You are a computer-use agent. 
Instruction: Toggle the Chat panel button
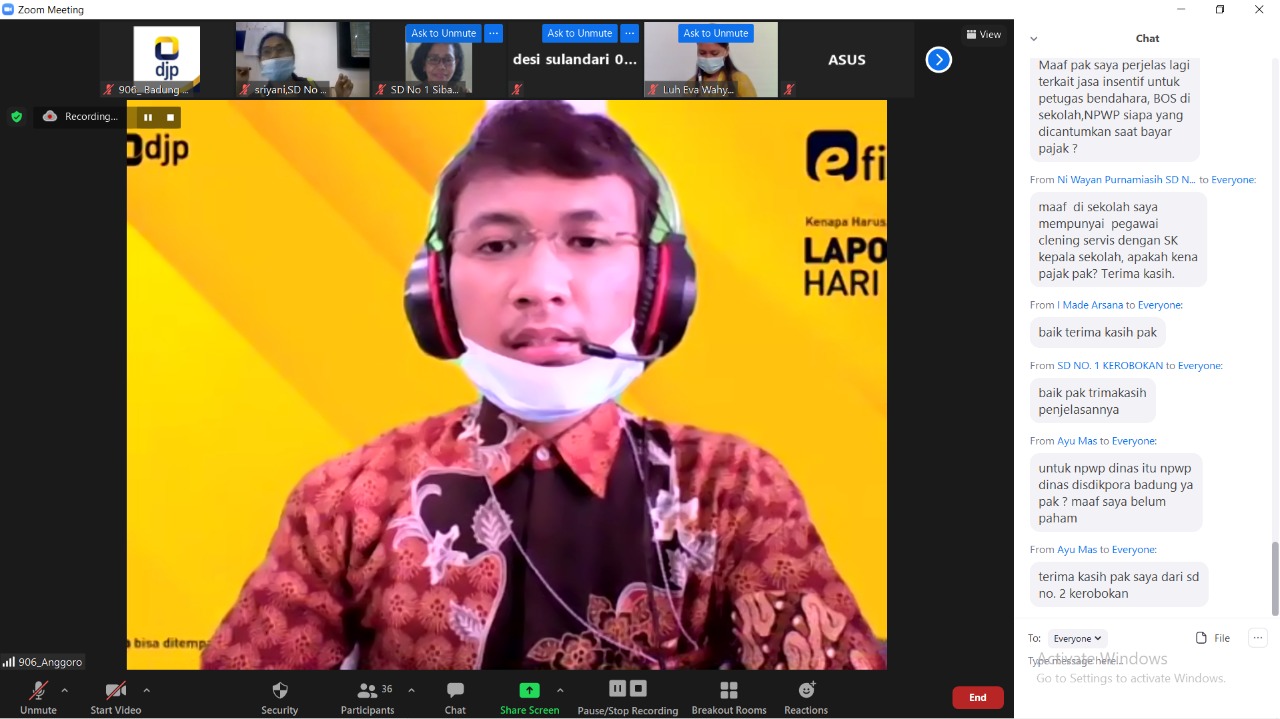point(455,691)
